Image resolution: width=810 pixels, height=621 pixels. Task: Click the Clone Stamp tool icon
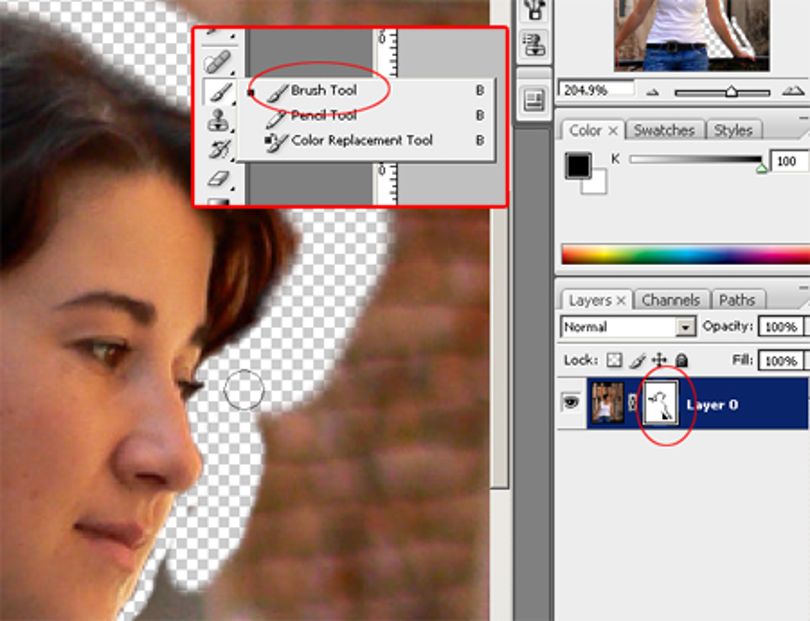point(218,120)
